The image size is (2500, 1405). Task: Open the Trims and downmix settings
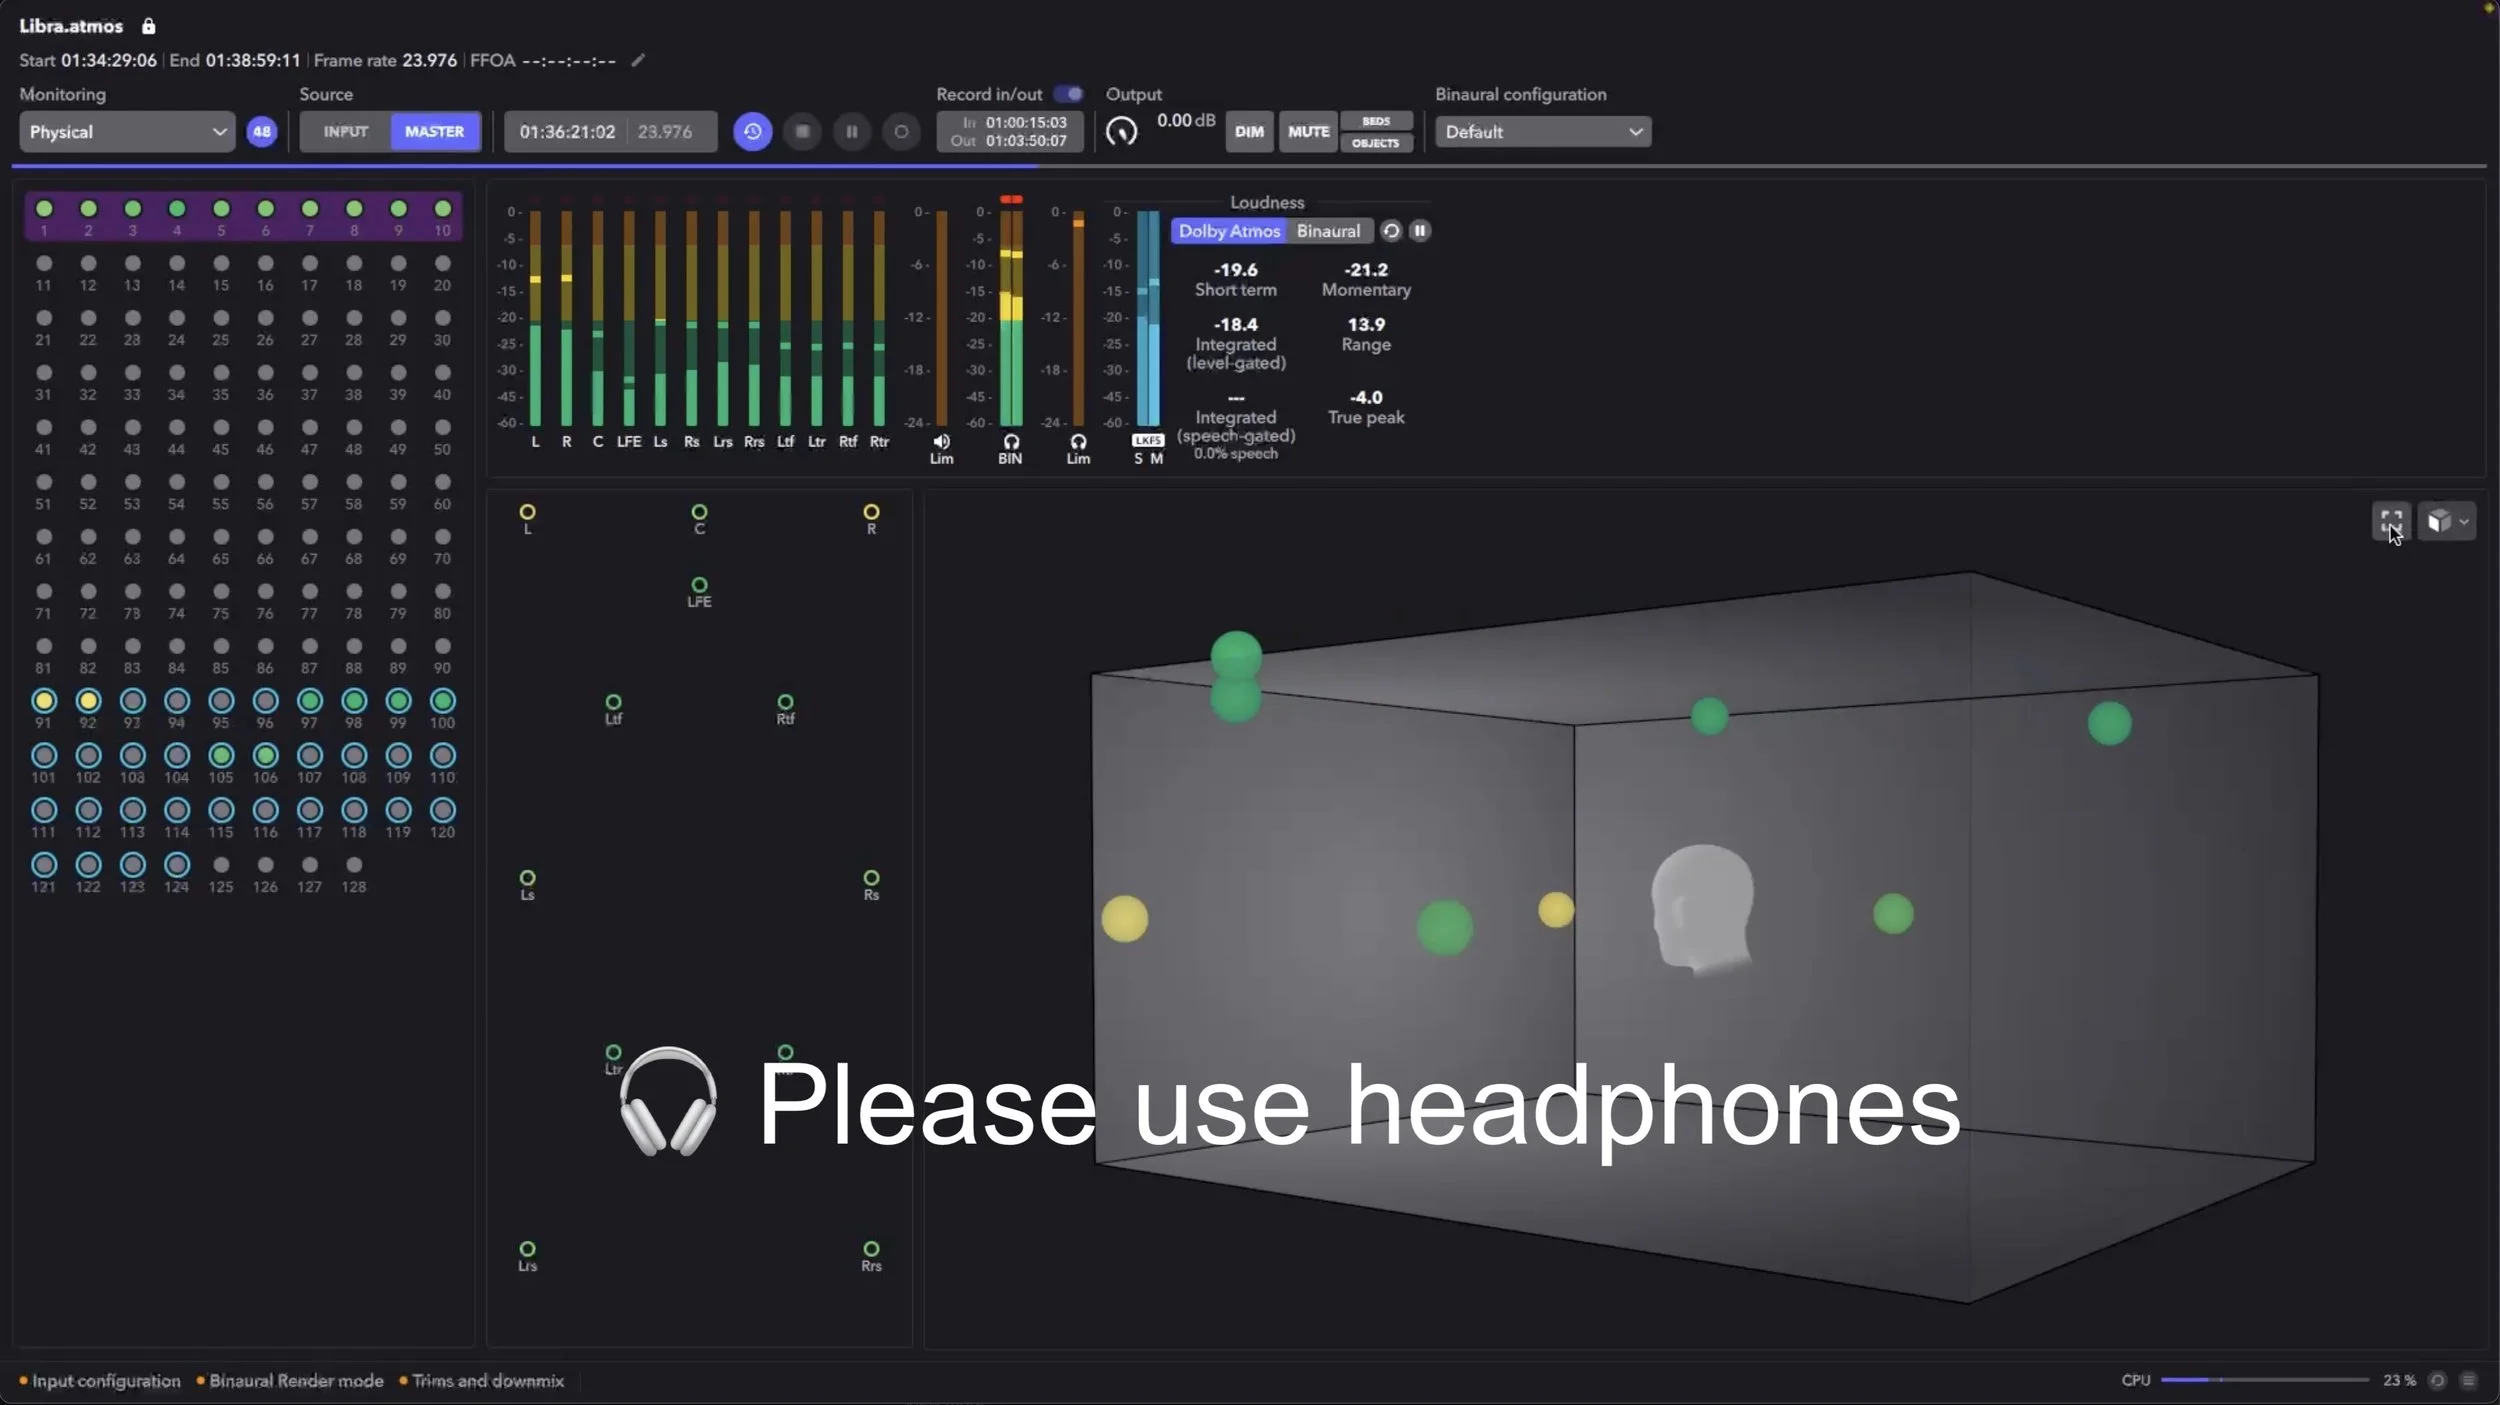coord(487,1381)
